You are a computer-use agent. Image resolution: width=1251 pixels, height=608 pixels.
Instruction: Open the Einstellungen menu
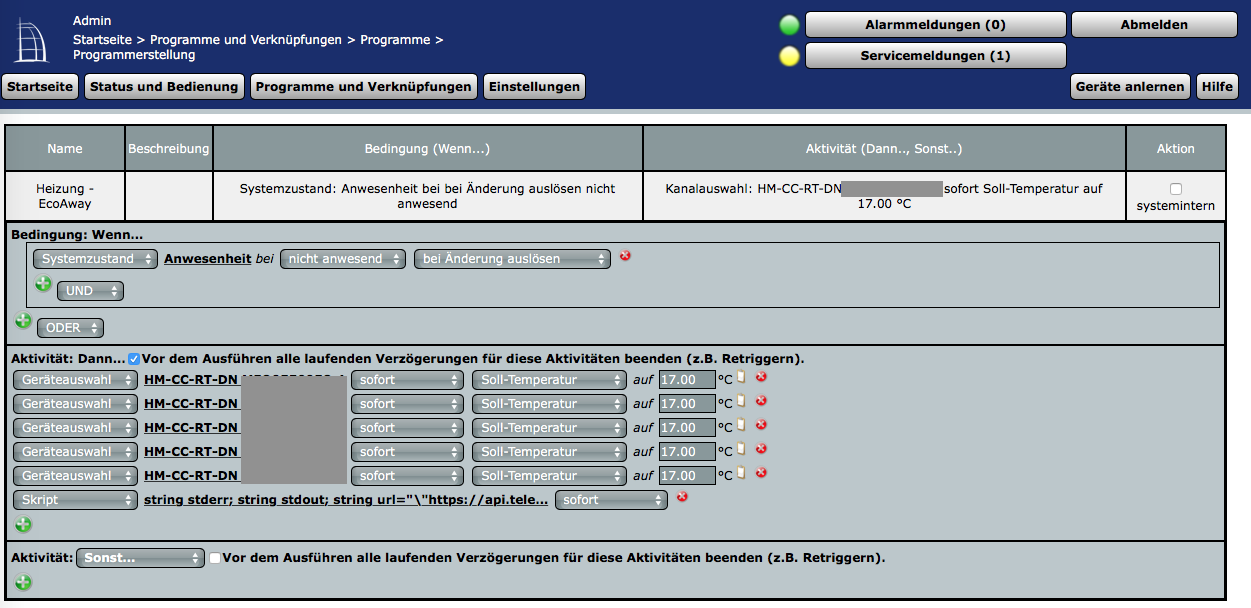(x=534, y=87)
